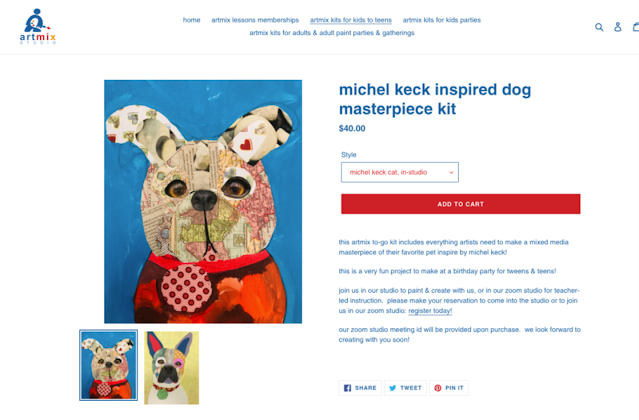Click the Twitter bird icon in Tweet

(392, 388)
